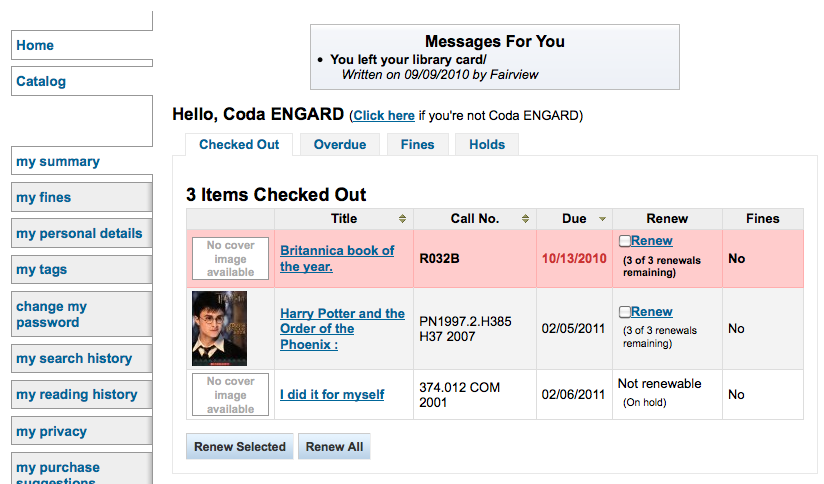The width and height of the screenshot is (824, 484).
Task: Click the Renew All button
Action: click(334, 446)
